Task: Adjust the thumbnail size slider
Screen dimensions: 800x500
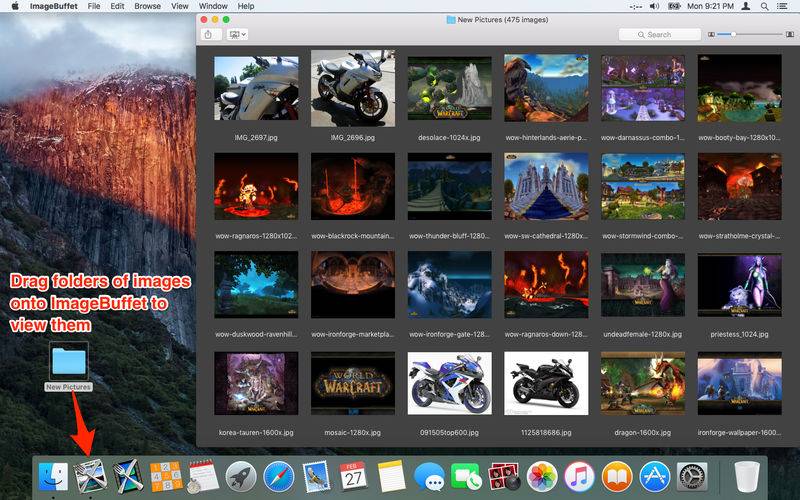Action: (x=749, y=34)
